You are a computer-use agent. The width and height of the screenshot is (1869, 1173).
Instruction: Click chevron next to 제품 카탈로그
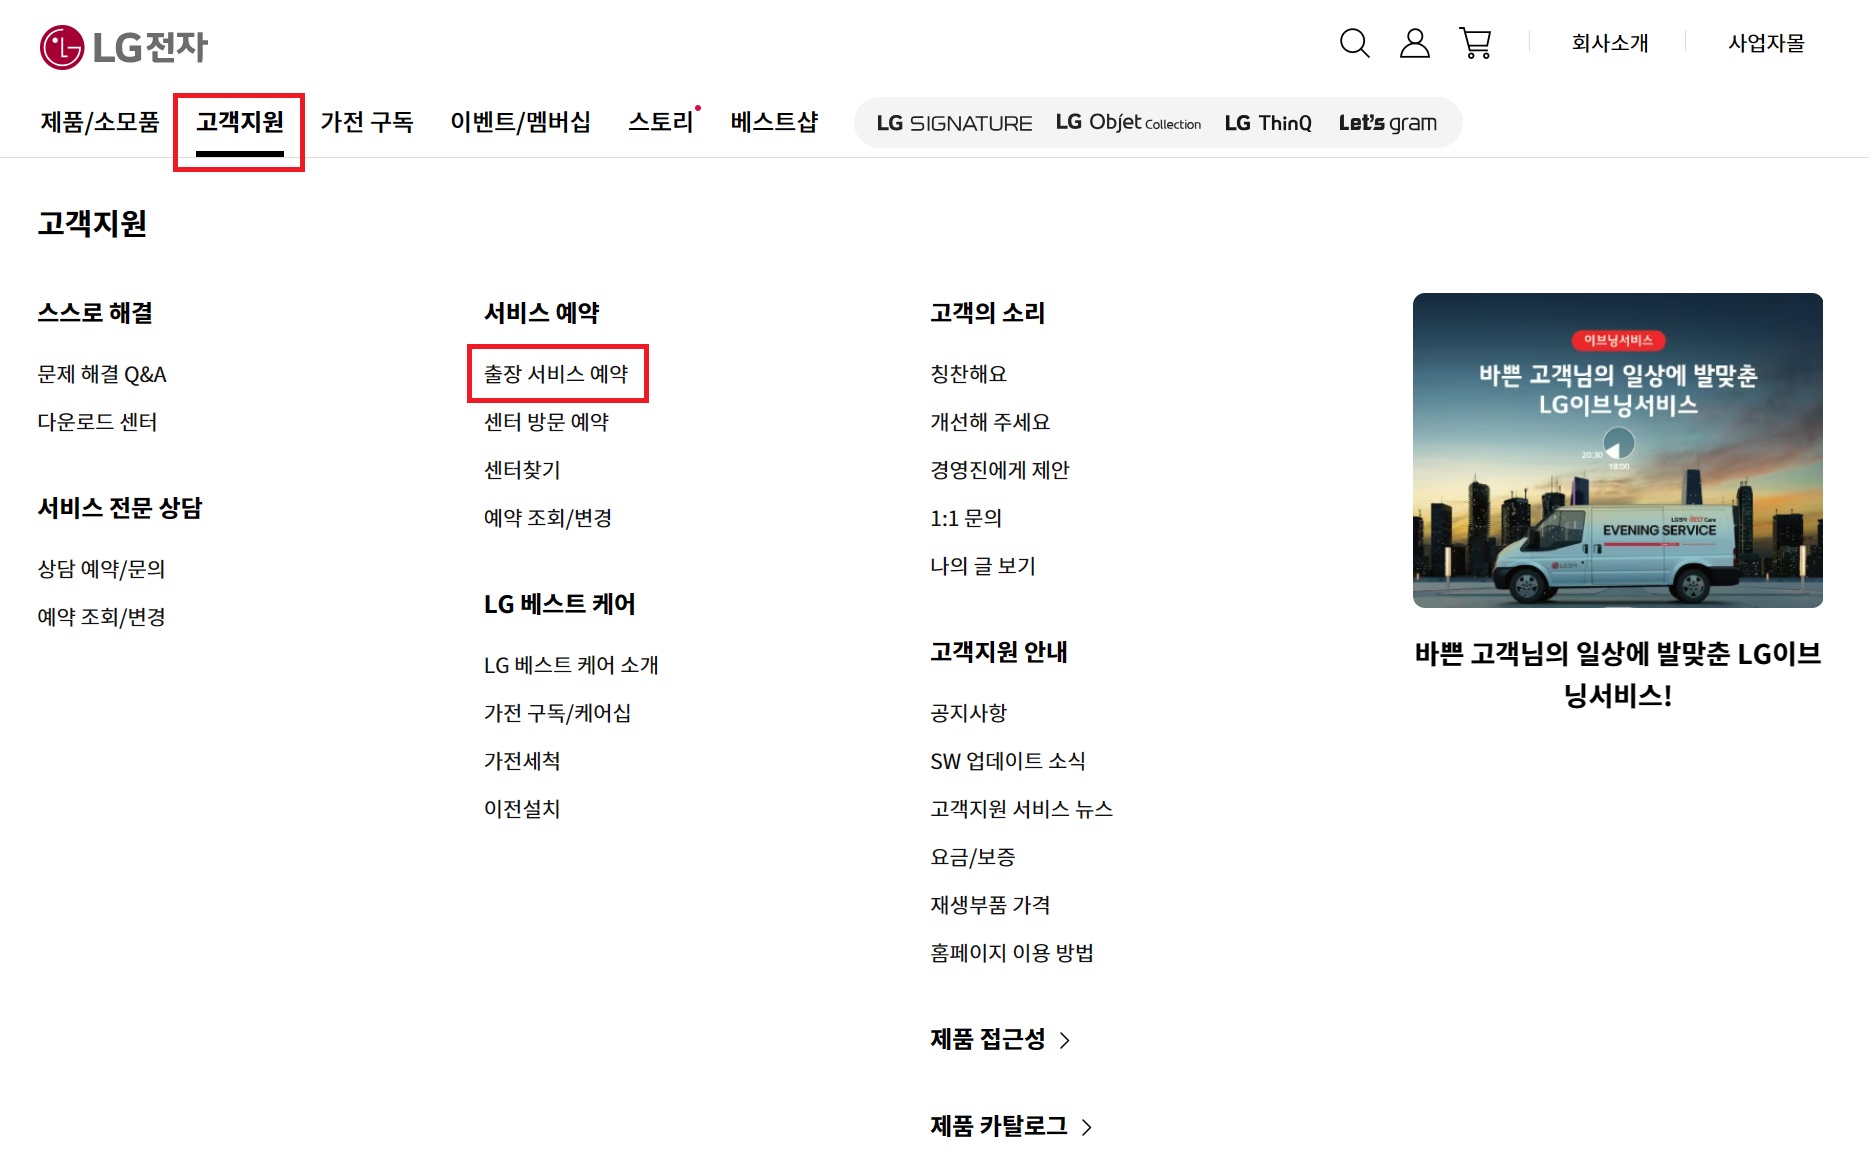point(1087,1127)
